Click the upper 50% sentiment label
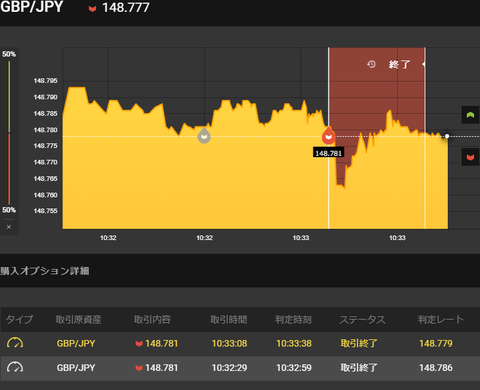Image resolution: width=480 pixels, height=390 pixels. [9, 54]
